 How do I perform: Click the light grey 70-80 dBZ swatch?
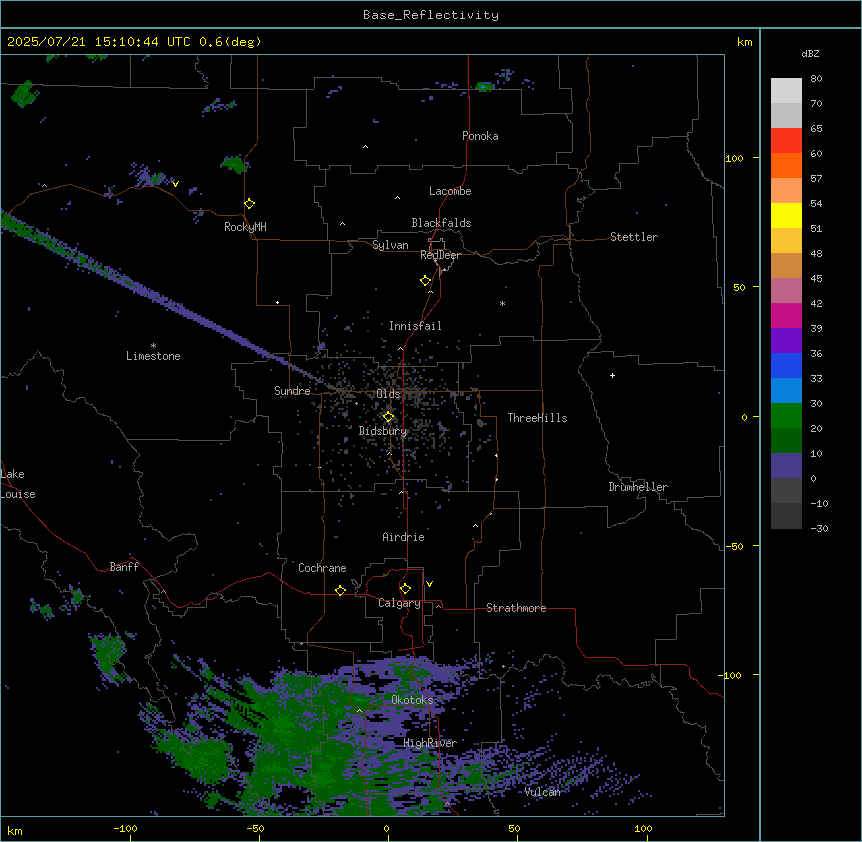[x=786, y=91]
